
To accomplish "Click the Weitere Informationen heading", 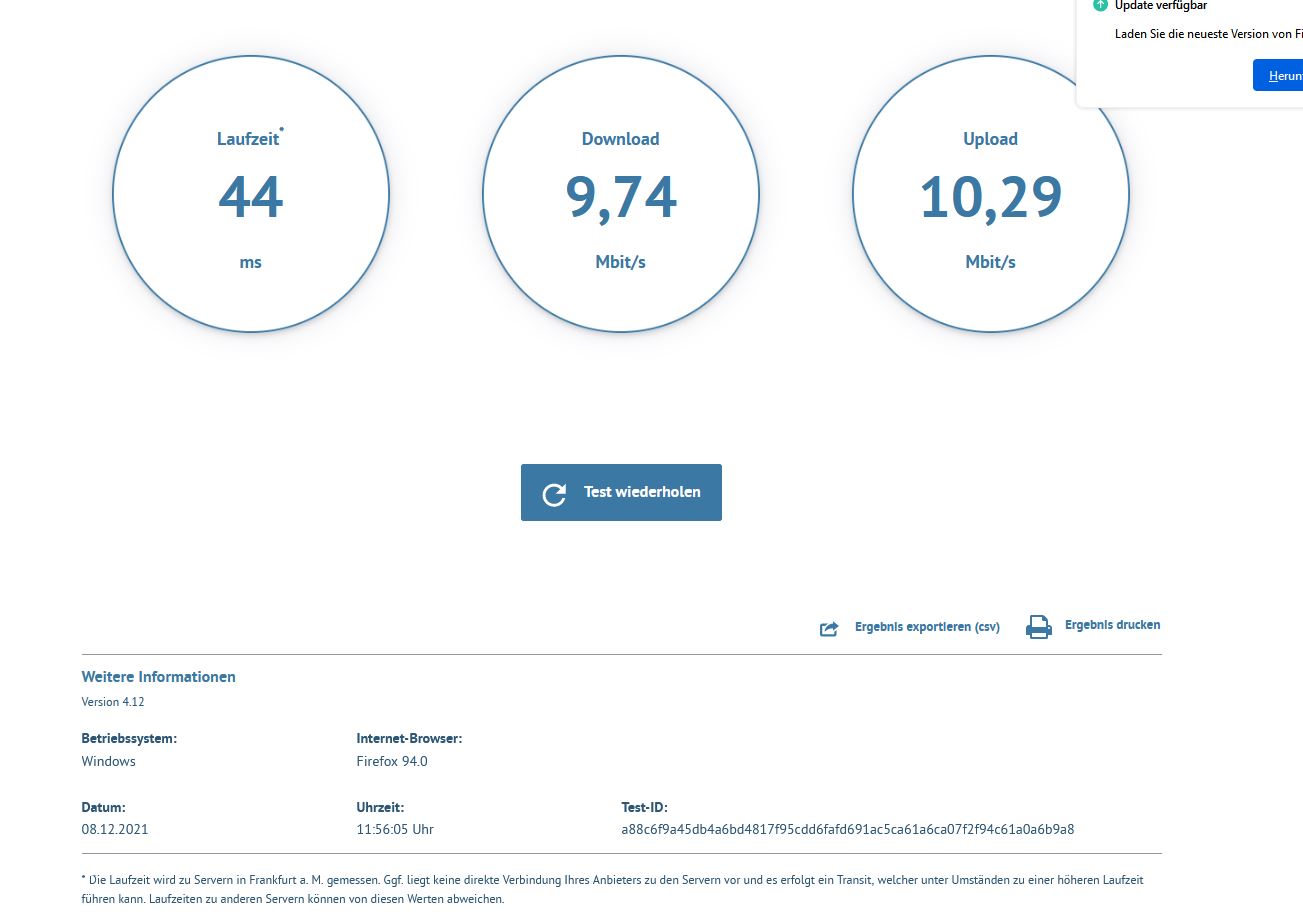I will (x=159, y=677).
